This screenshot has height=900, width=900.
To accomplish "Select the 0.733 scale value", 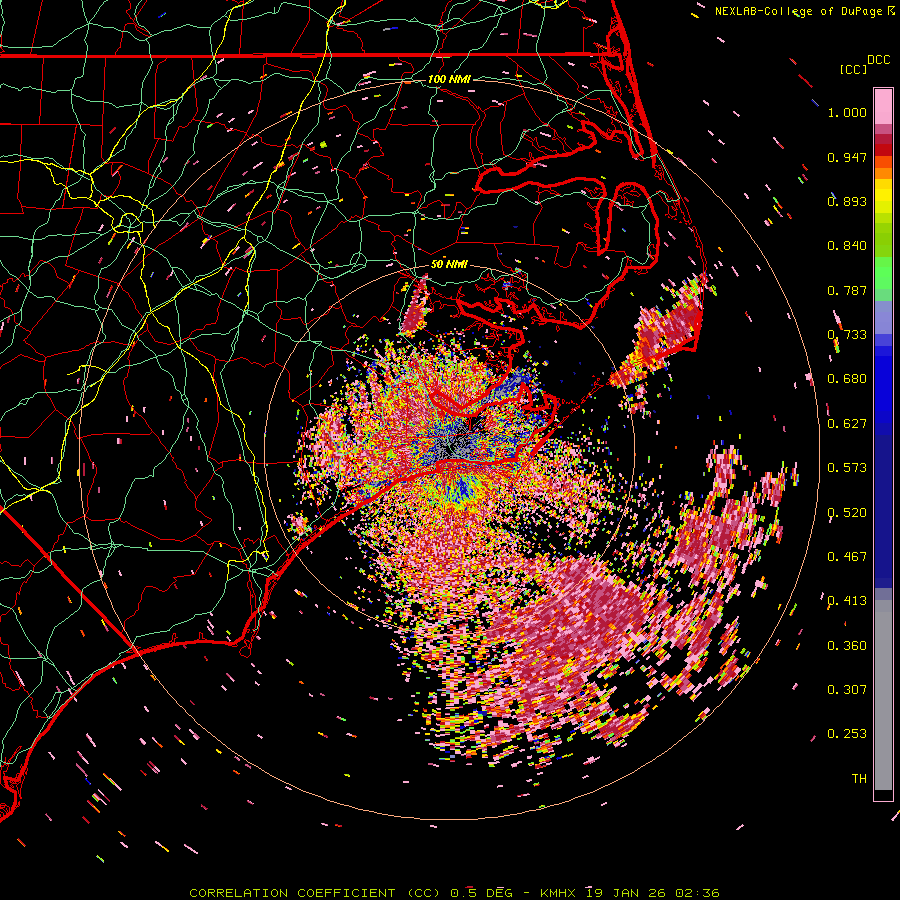I will click(x=847, y=335).
